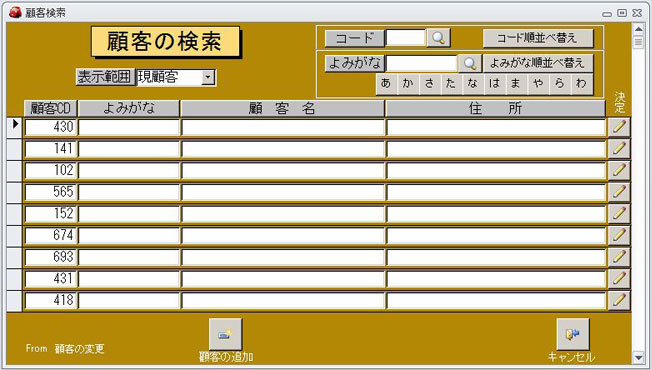
Task: Click the red app icon in title bar
Action: coord(15,13)
